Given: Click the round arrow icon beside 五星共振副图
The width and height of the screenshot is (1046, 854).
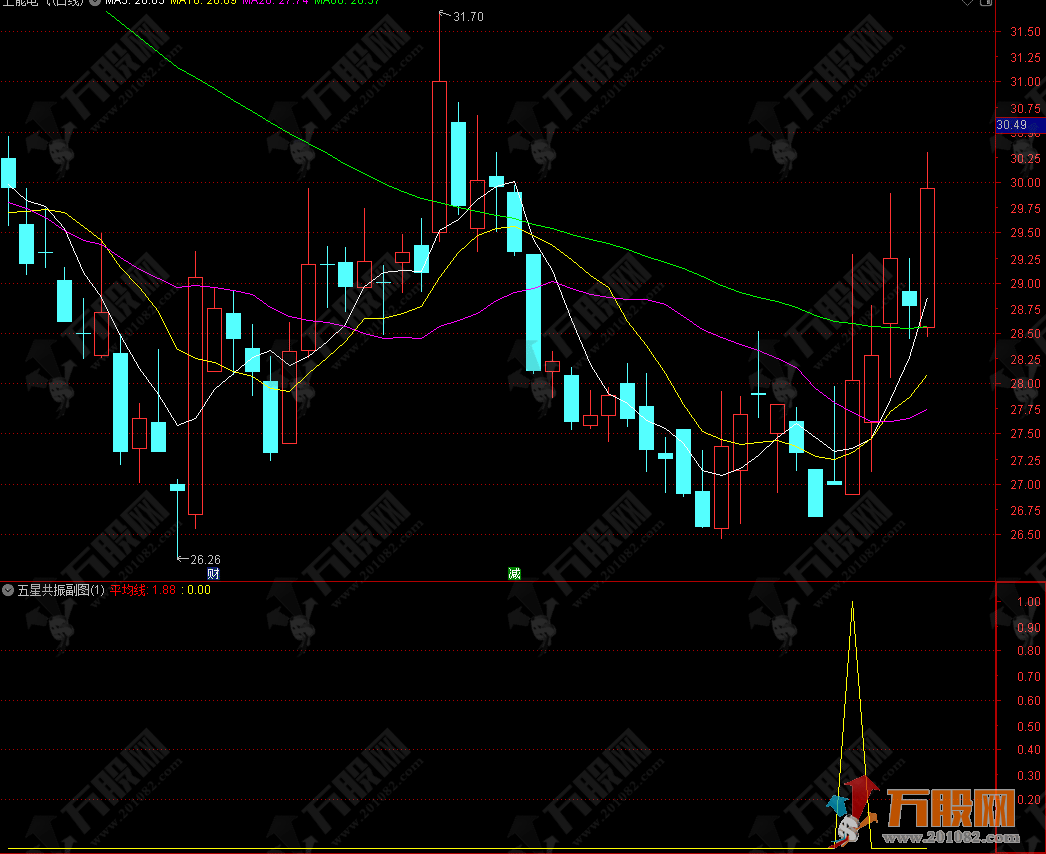Looking at the screenshot, I should (9, 590).
